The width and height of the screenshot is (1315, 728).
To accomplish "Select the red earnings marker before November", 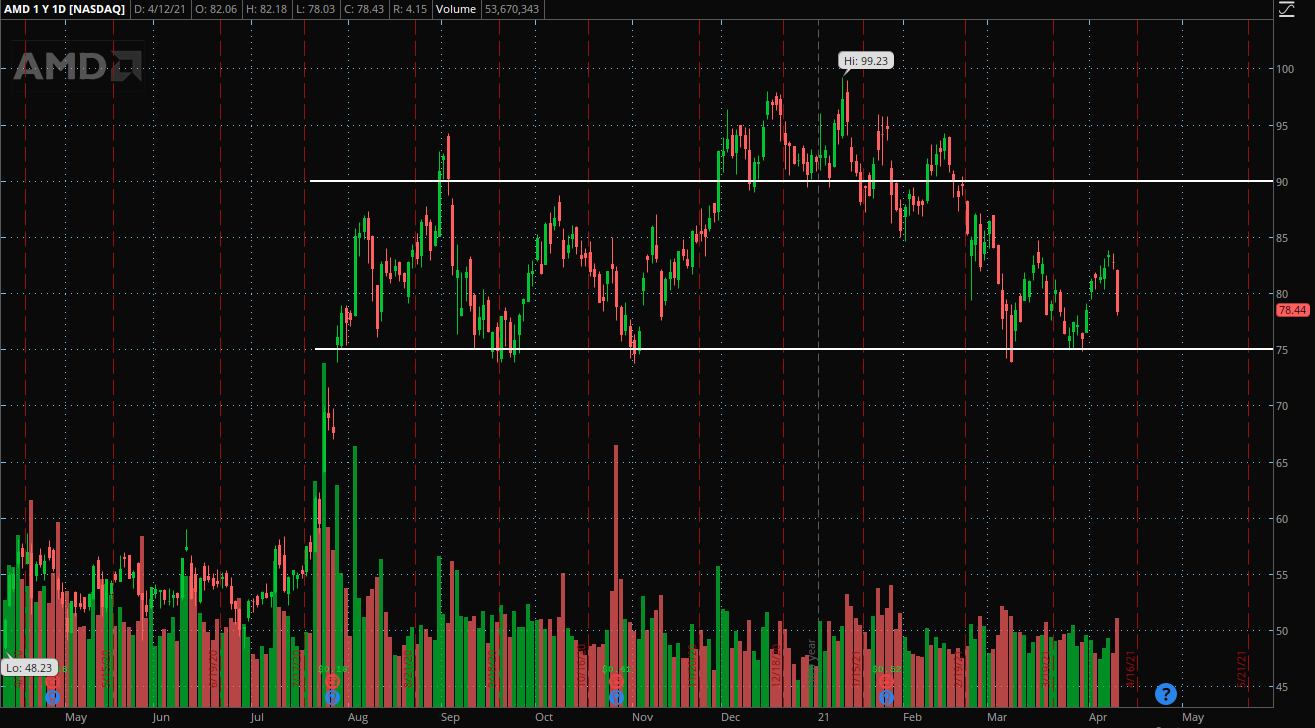I will [616, 681].
